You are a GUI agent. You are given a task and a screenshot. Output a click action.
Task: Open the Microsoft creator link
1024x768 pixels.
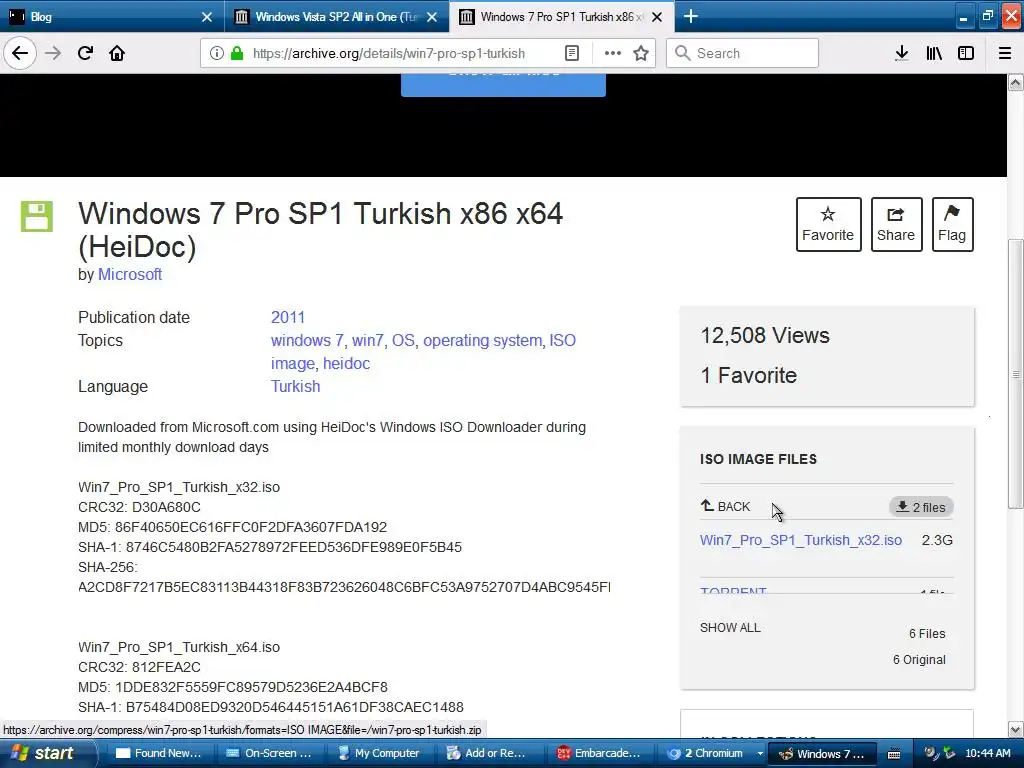point(130,274)
